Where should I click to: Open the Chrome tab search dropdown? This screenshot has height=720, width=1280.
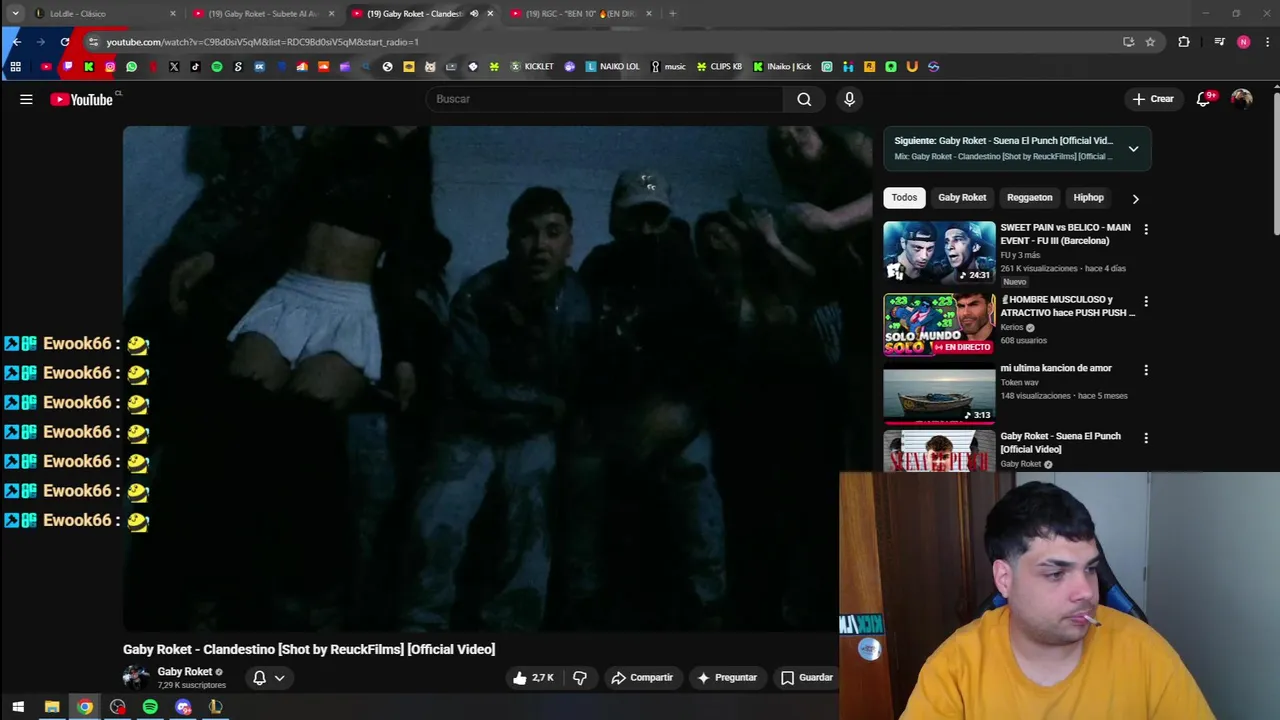pos(15,14)
